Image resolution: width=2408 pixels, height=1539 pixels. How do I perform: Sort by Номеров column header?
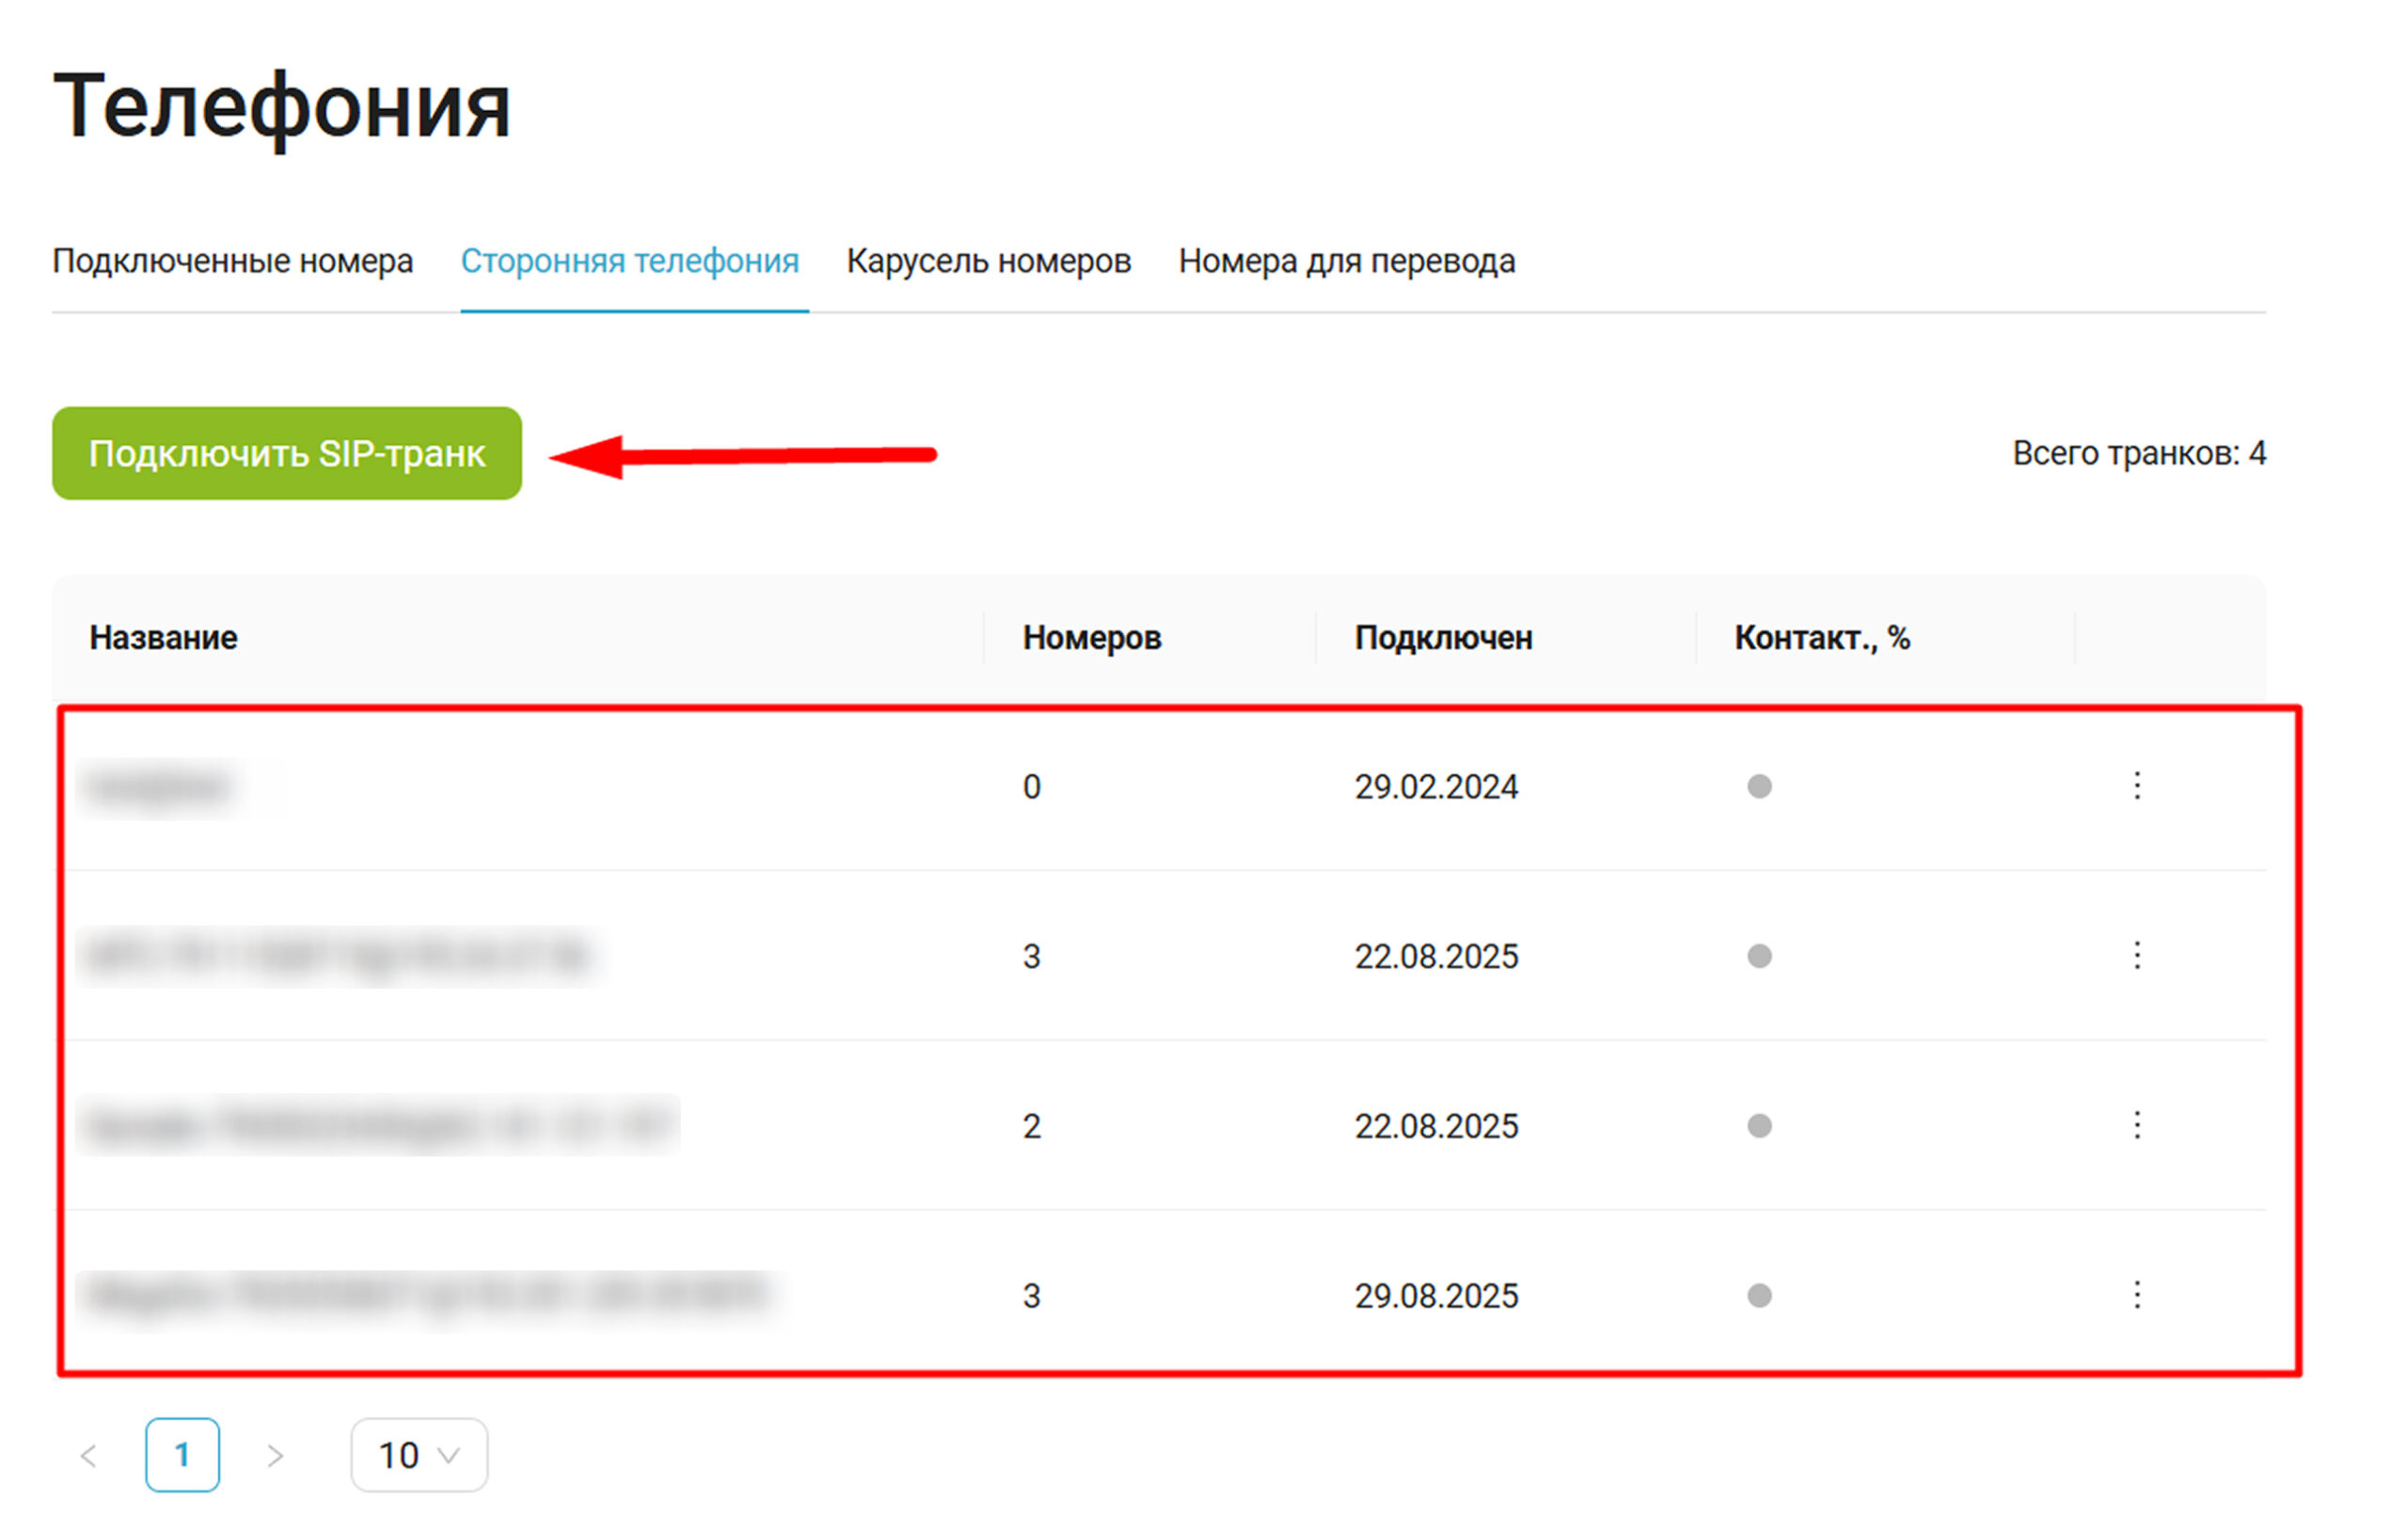click(1091, 637)
